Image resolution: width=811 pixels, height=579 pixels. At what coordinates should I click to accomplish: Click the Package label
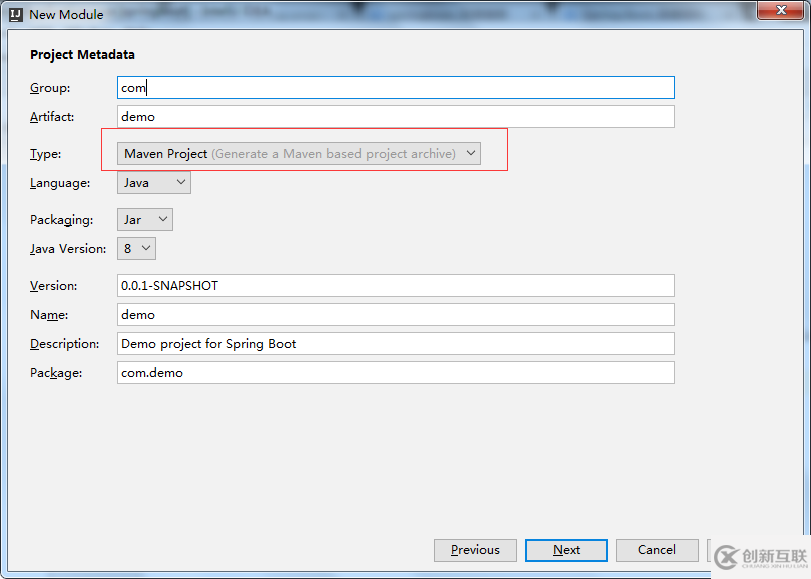56,373
